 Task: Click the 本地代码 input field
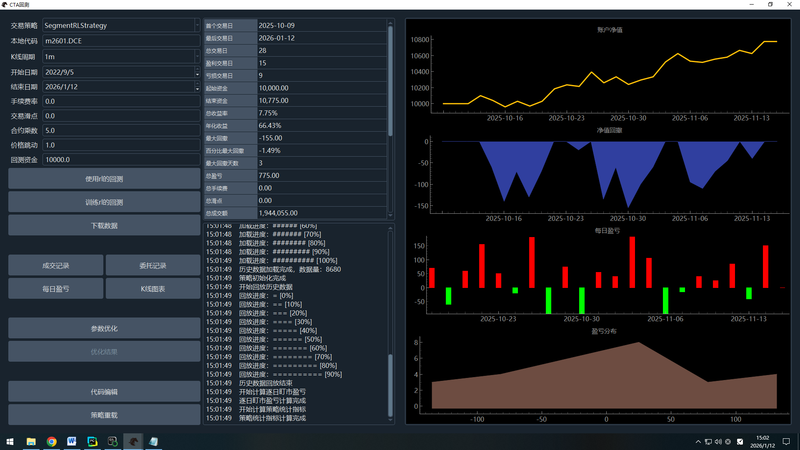click(118, 41)
